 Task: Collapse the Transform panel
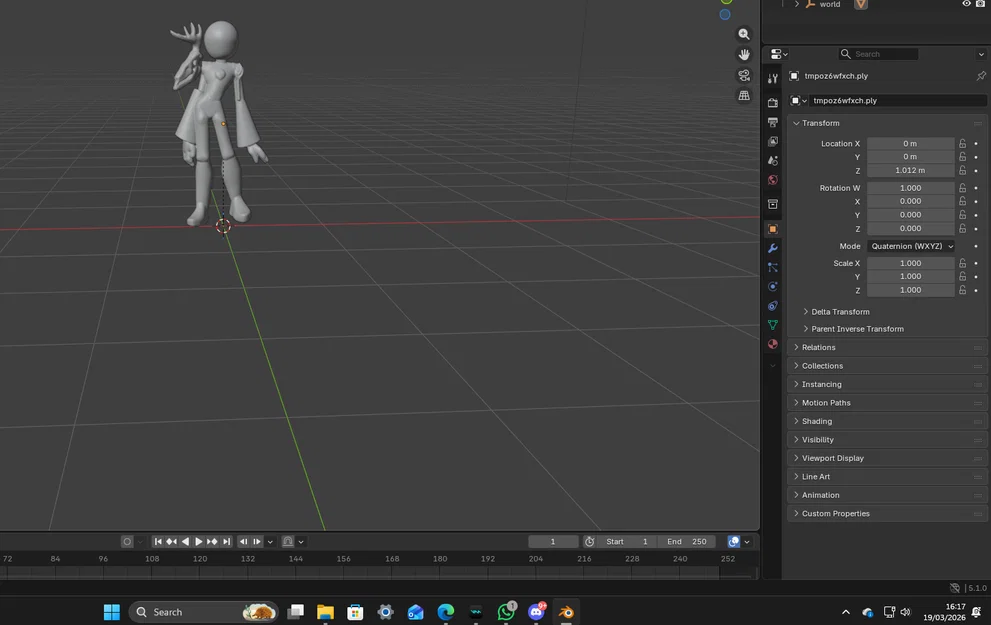[x=796, y=123]
